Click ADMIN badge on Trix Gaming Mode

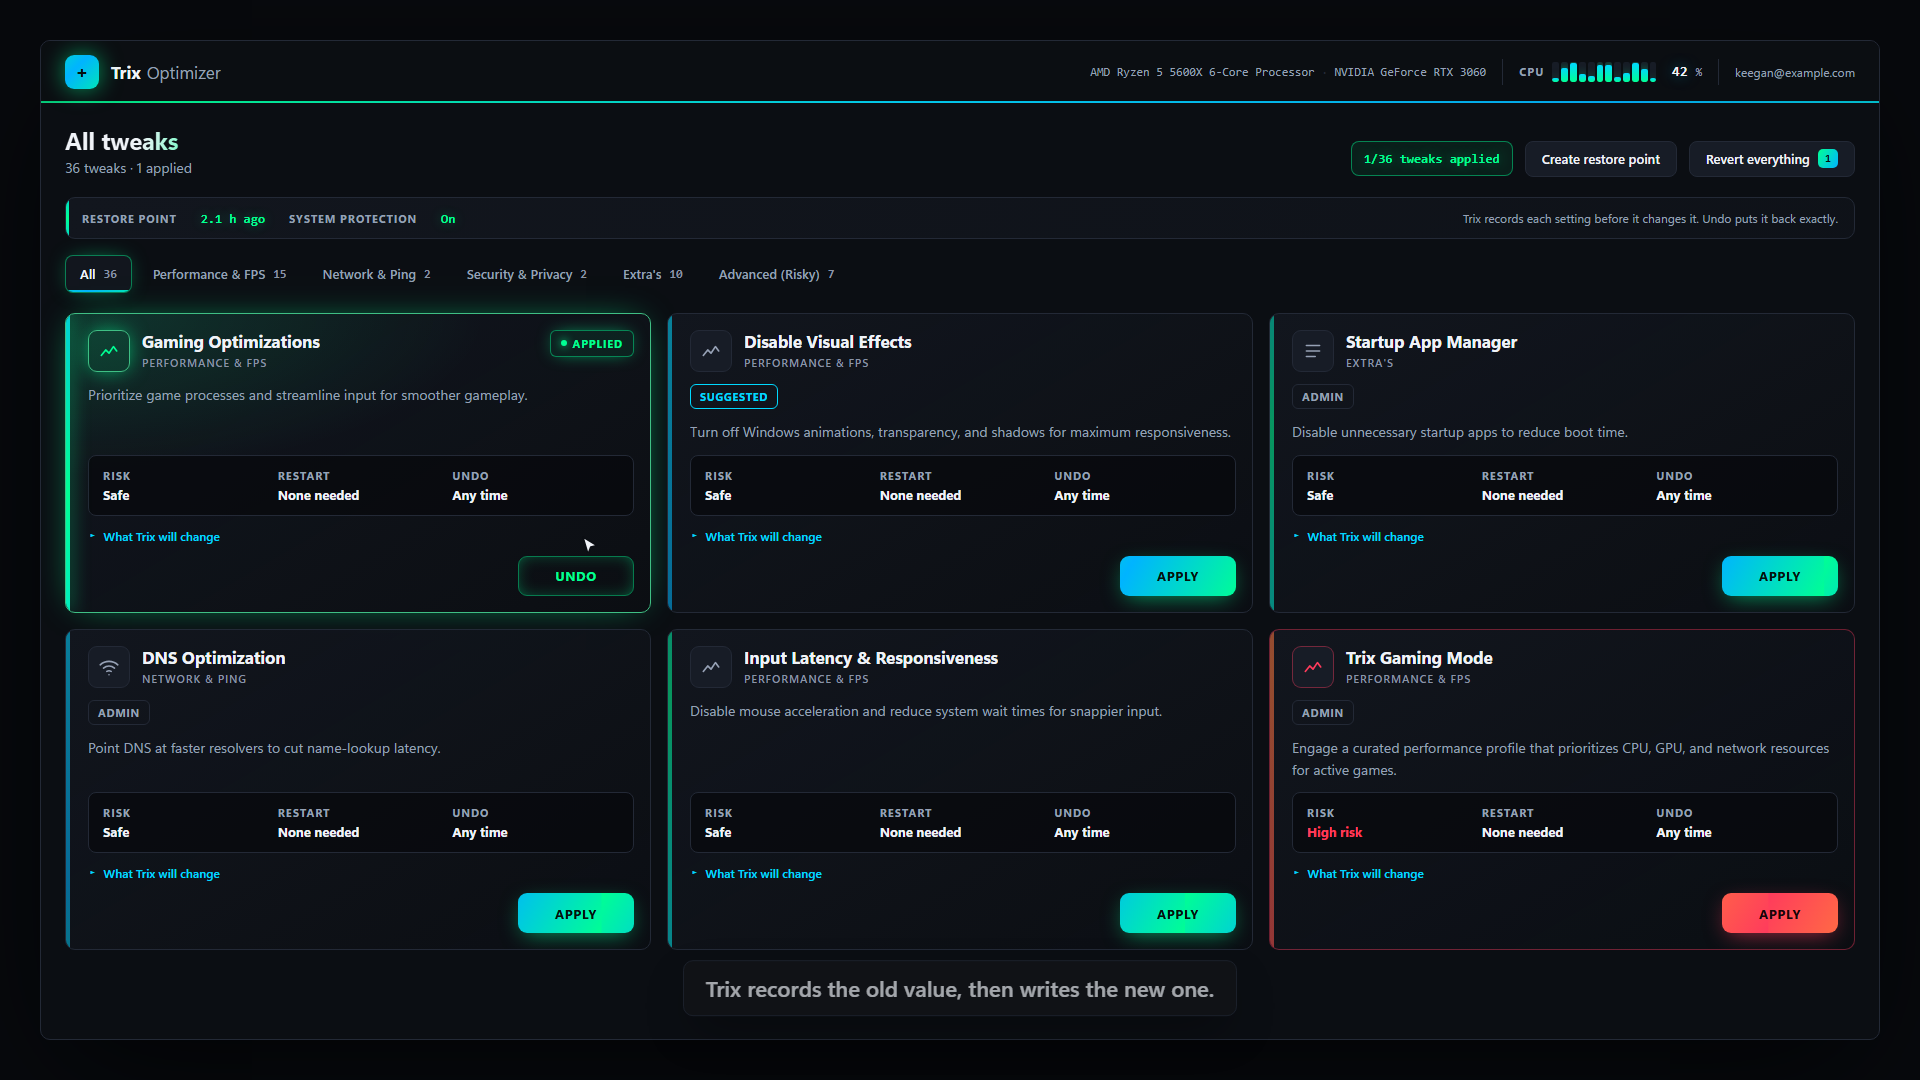(x=1322, y=713)
